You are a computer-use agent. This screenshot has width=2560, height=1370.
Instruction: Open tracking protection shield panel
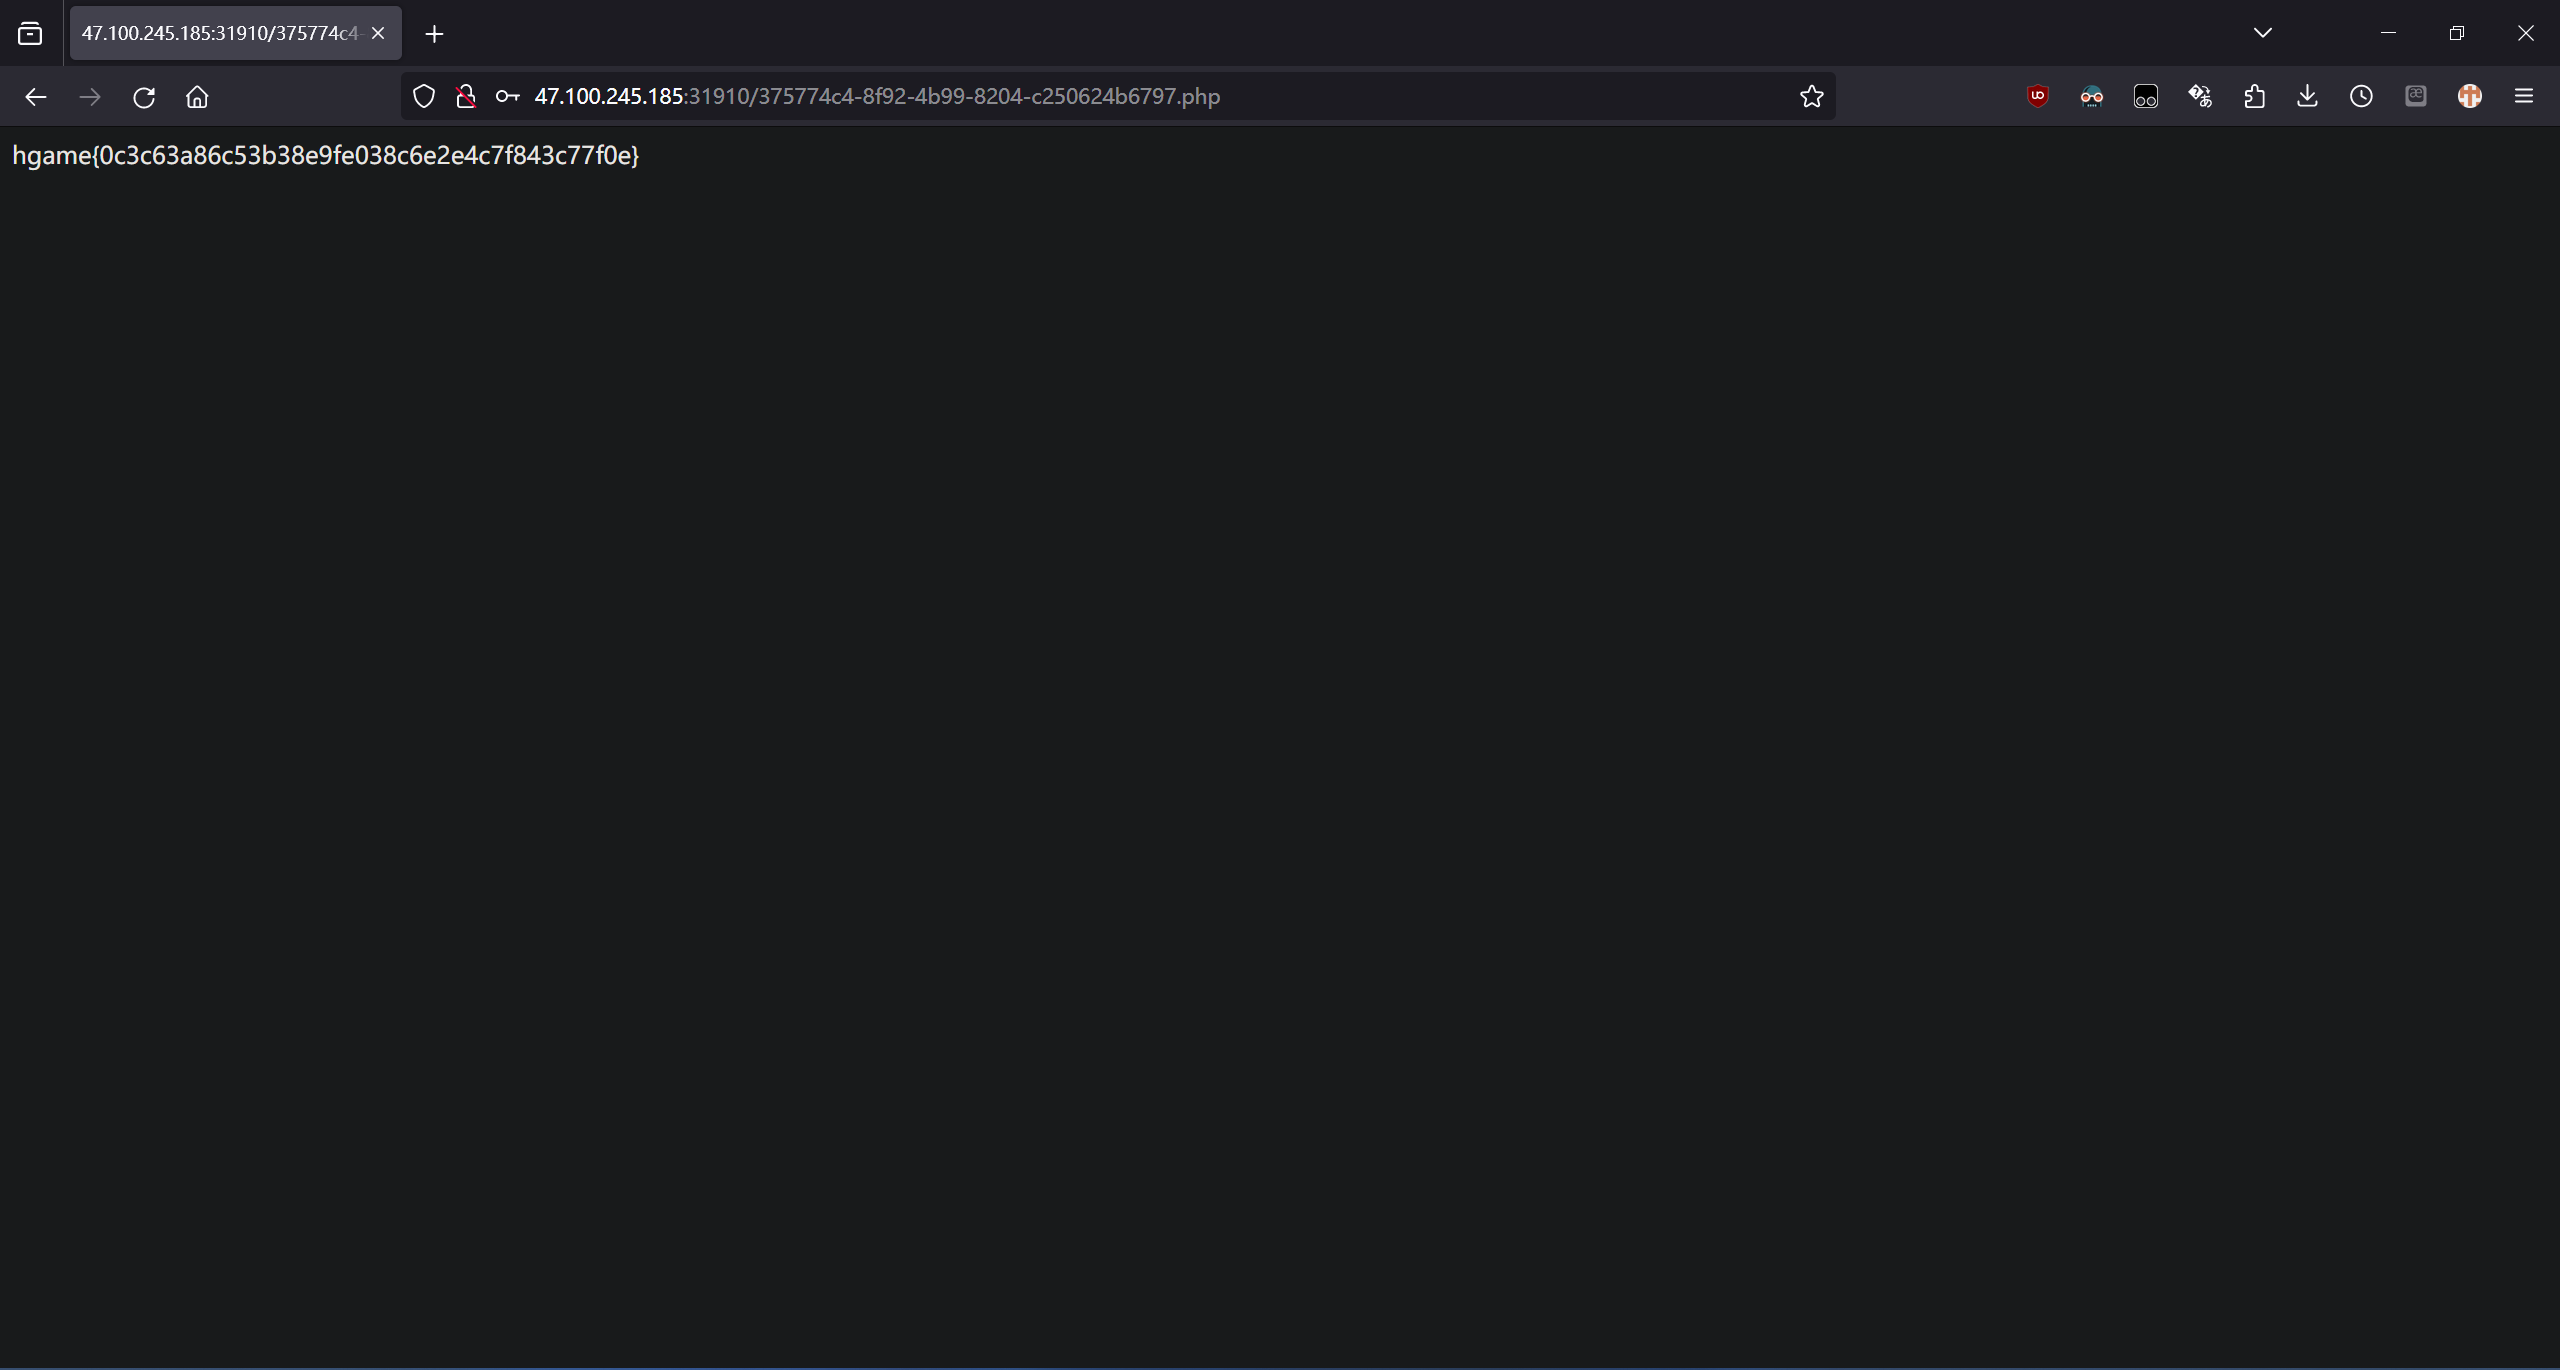424,96
